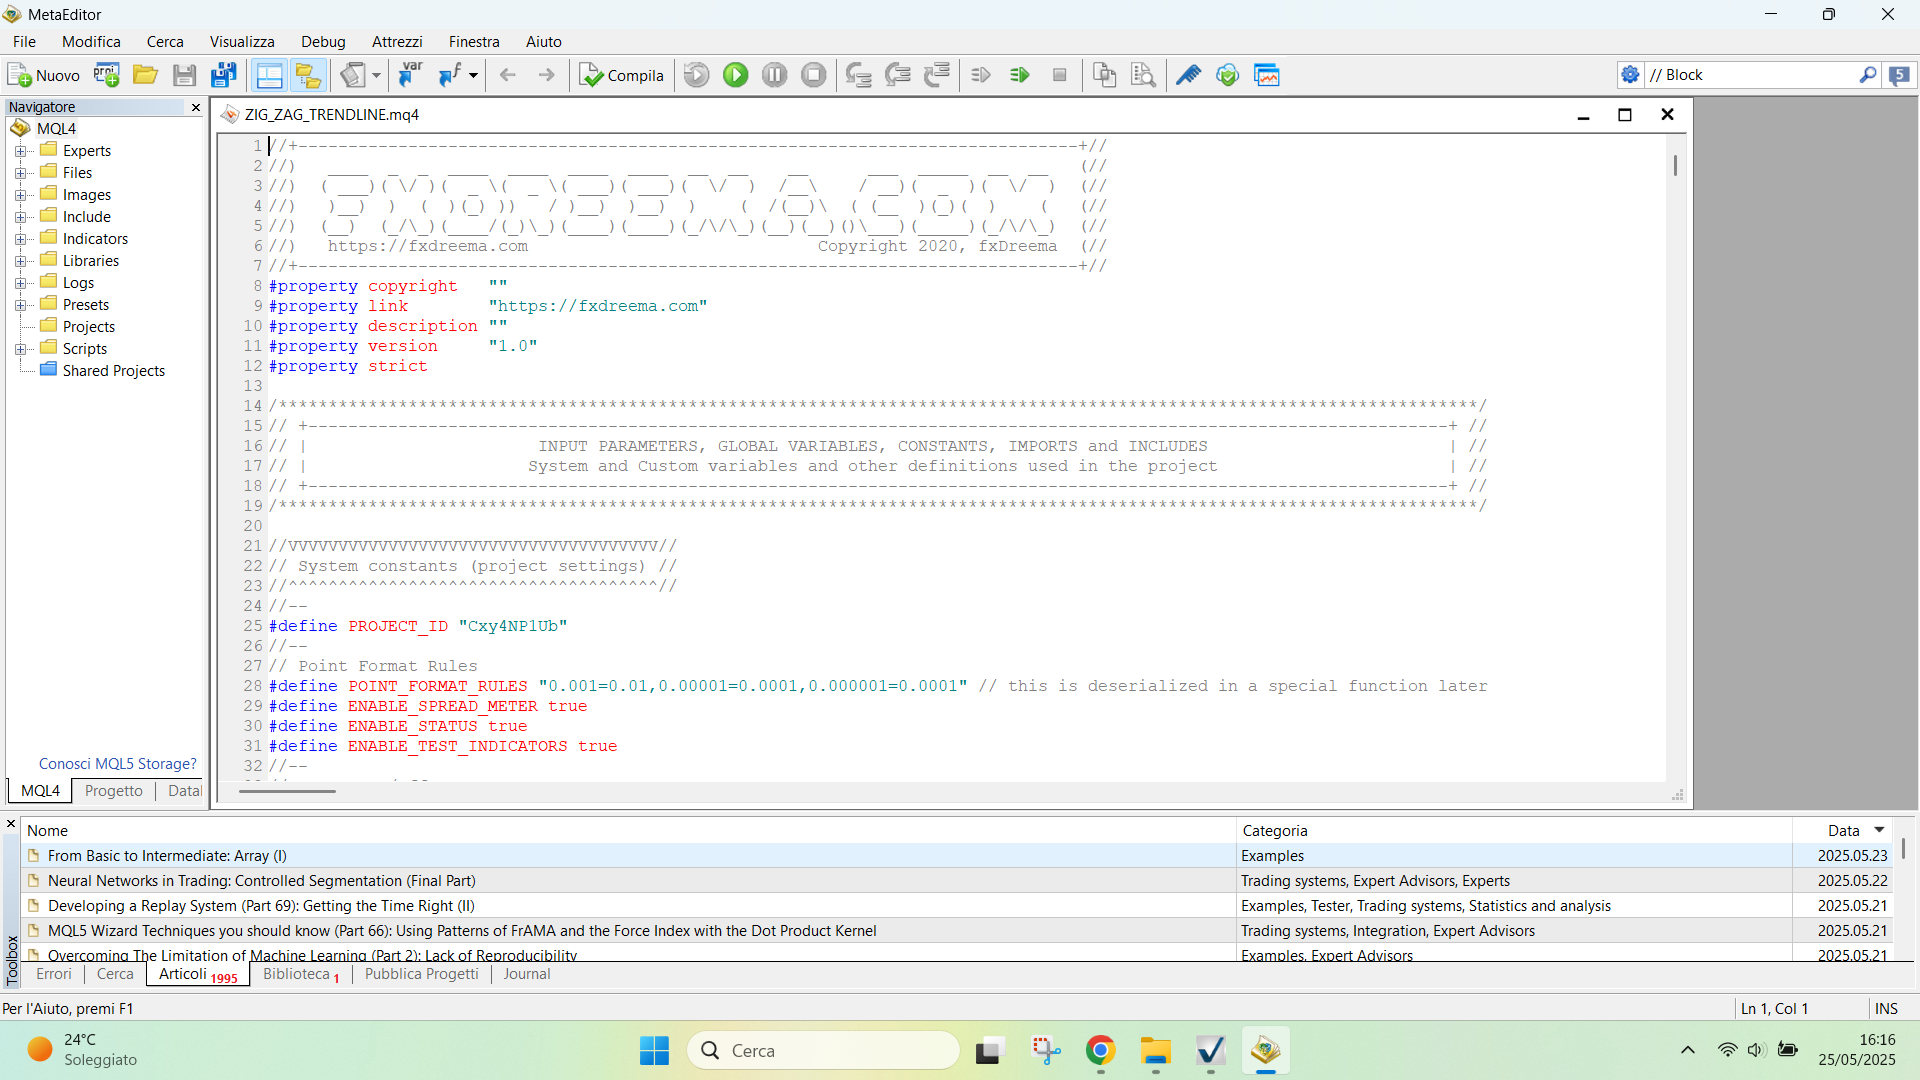
Task: Start debugging with the green play button
Action: pos(736,75)
